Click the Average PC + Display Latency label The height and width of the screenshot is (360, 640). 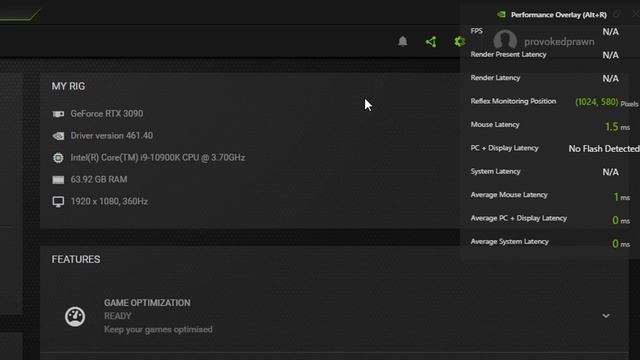point(518,218)
